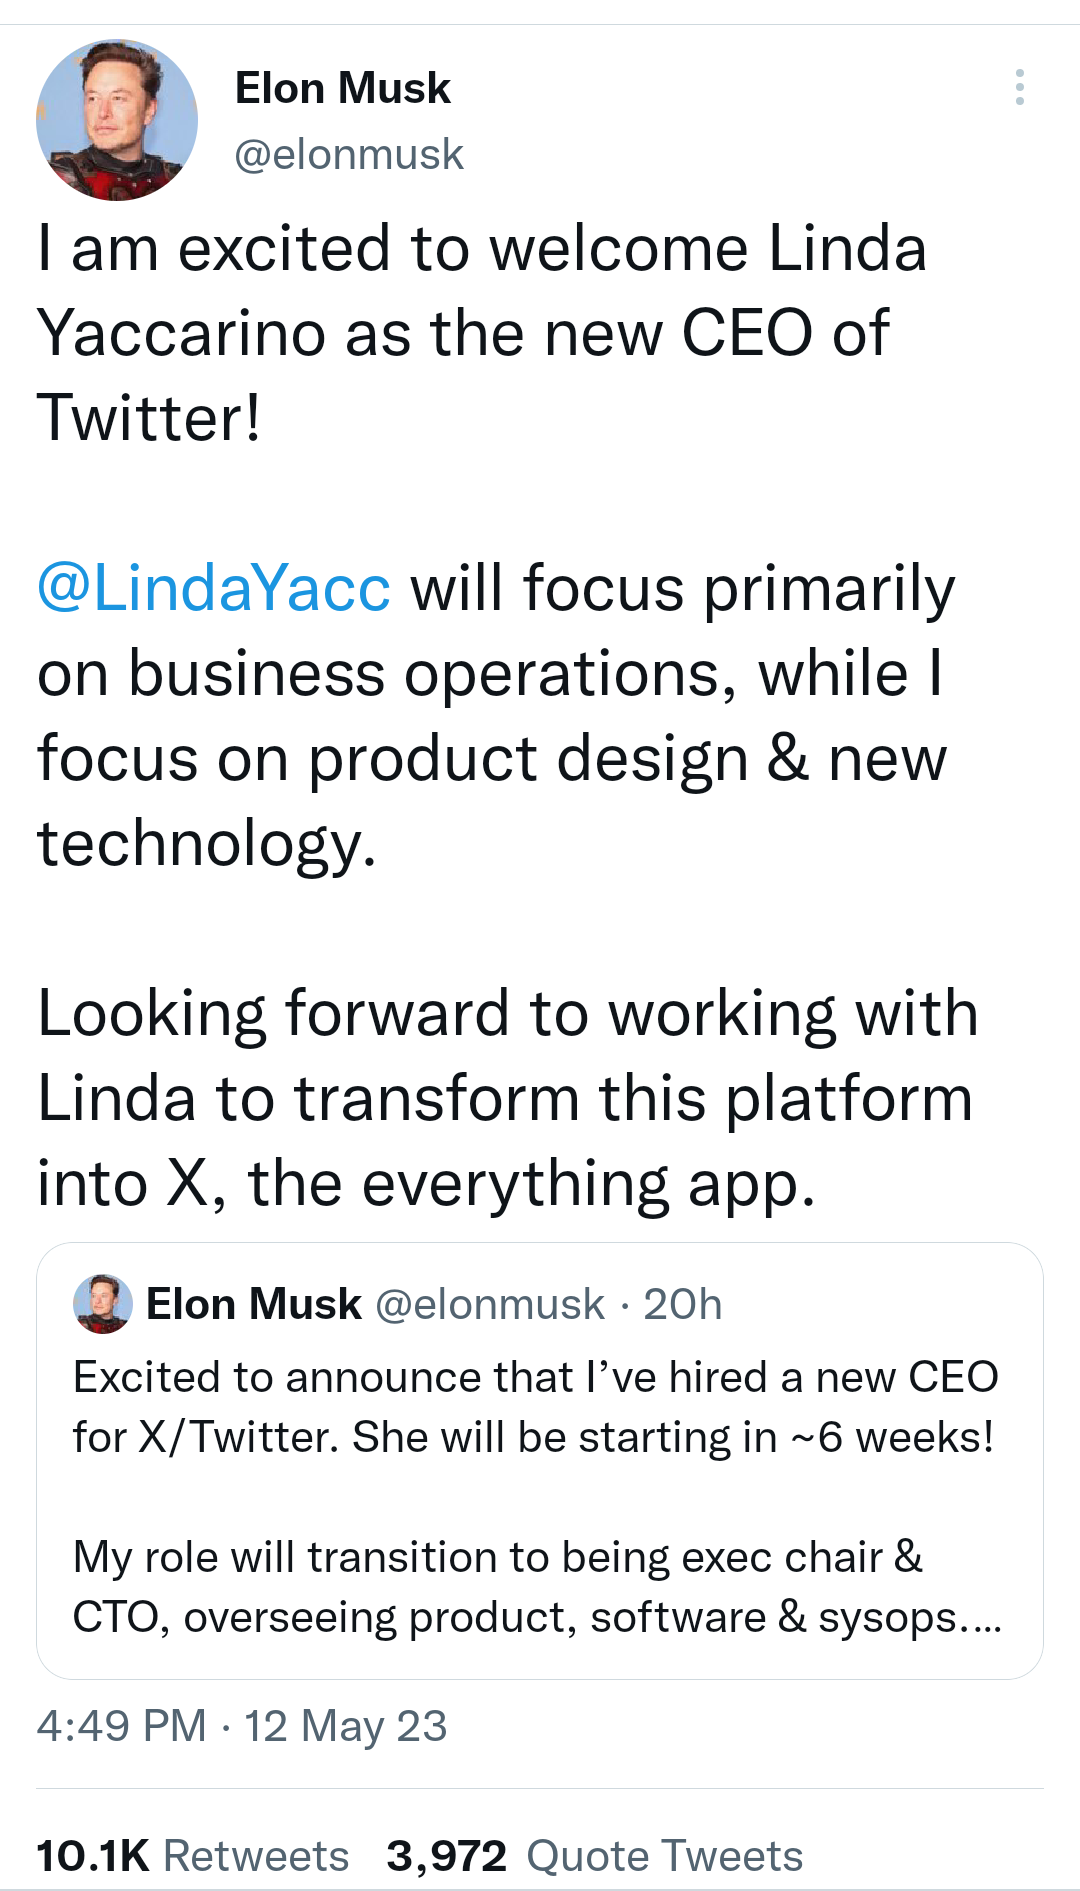
Task: Click the 4:49 PM timestamp
Action: coord(121,1726)
